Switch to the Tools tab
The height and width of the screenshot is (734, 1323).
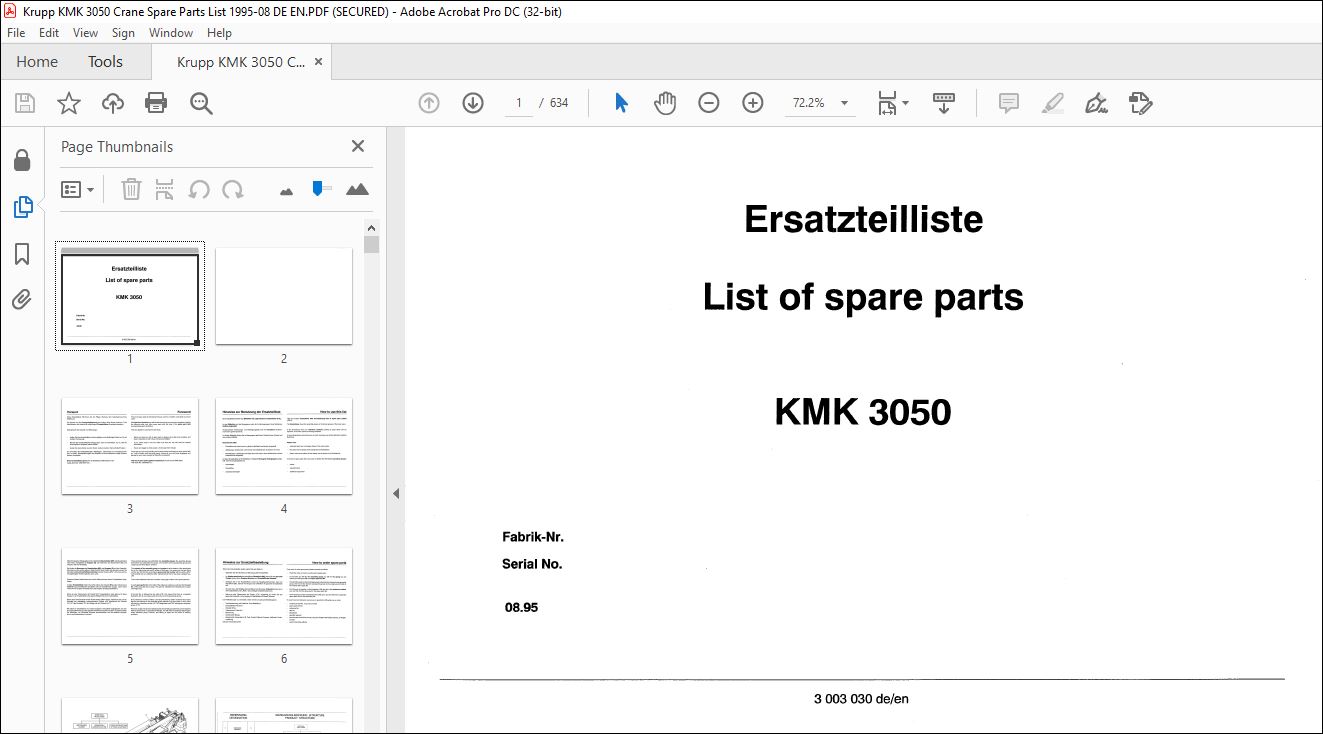(x=105, y=62)
